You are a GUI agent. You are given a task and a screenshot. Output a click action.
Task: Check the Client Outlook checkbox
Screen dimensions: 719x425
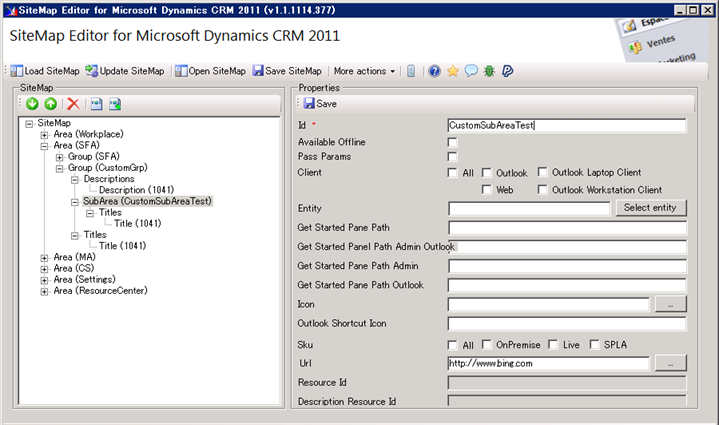click(x=487, y=173)
